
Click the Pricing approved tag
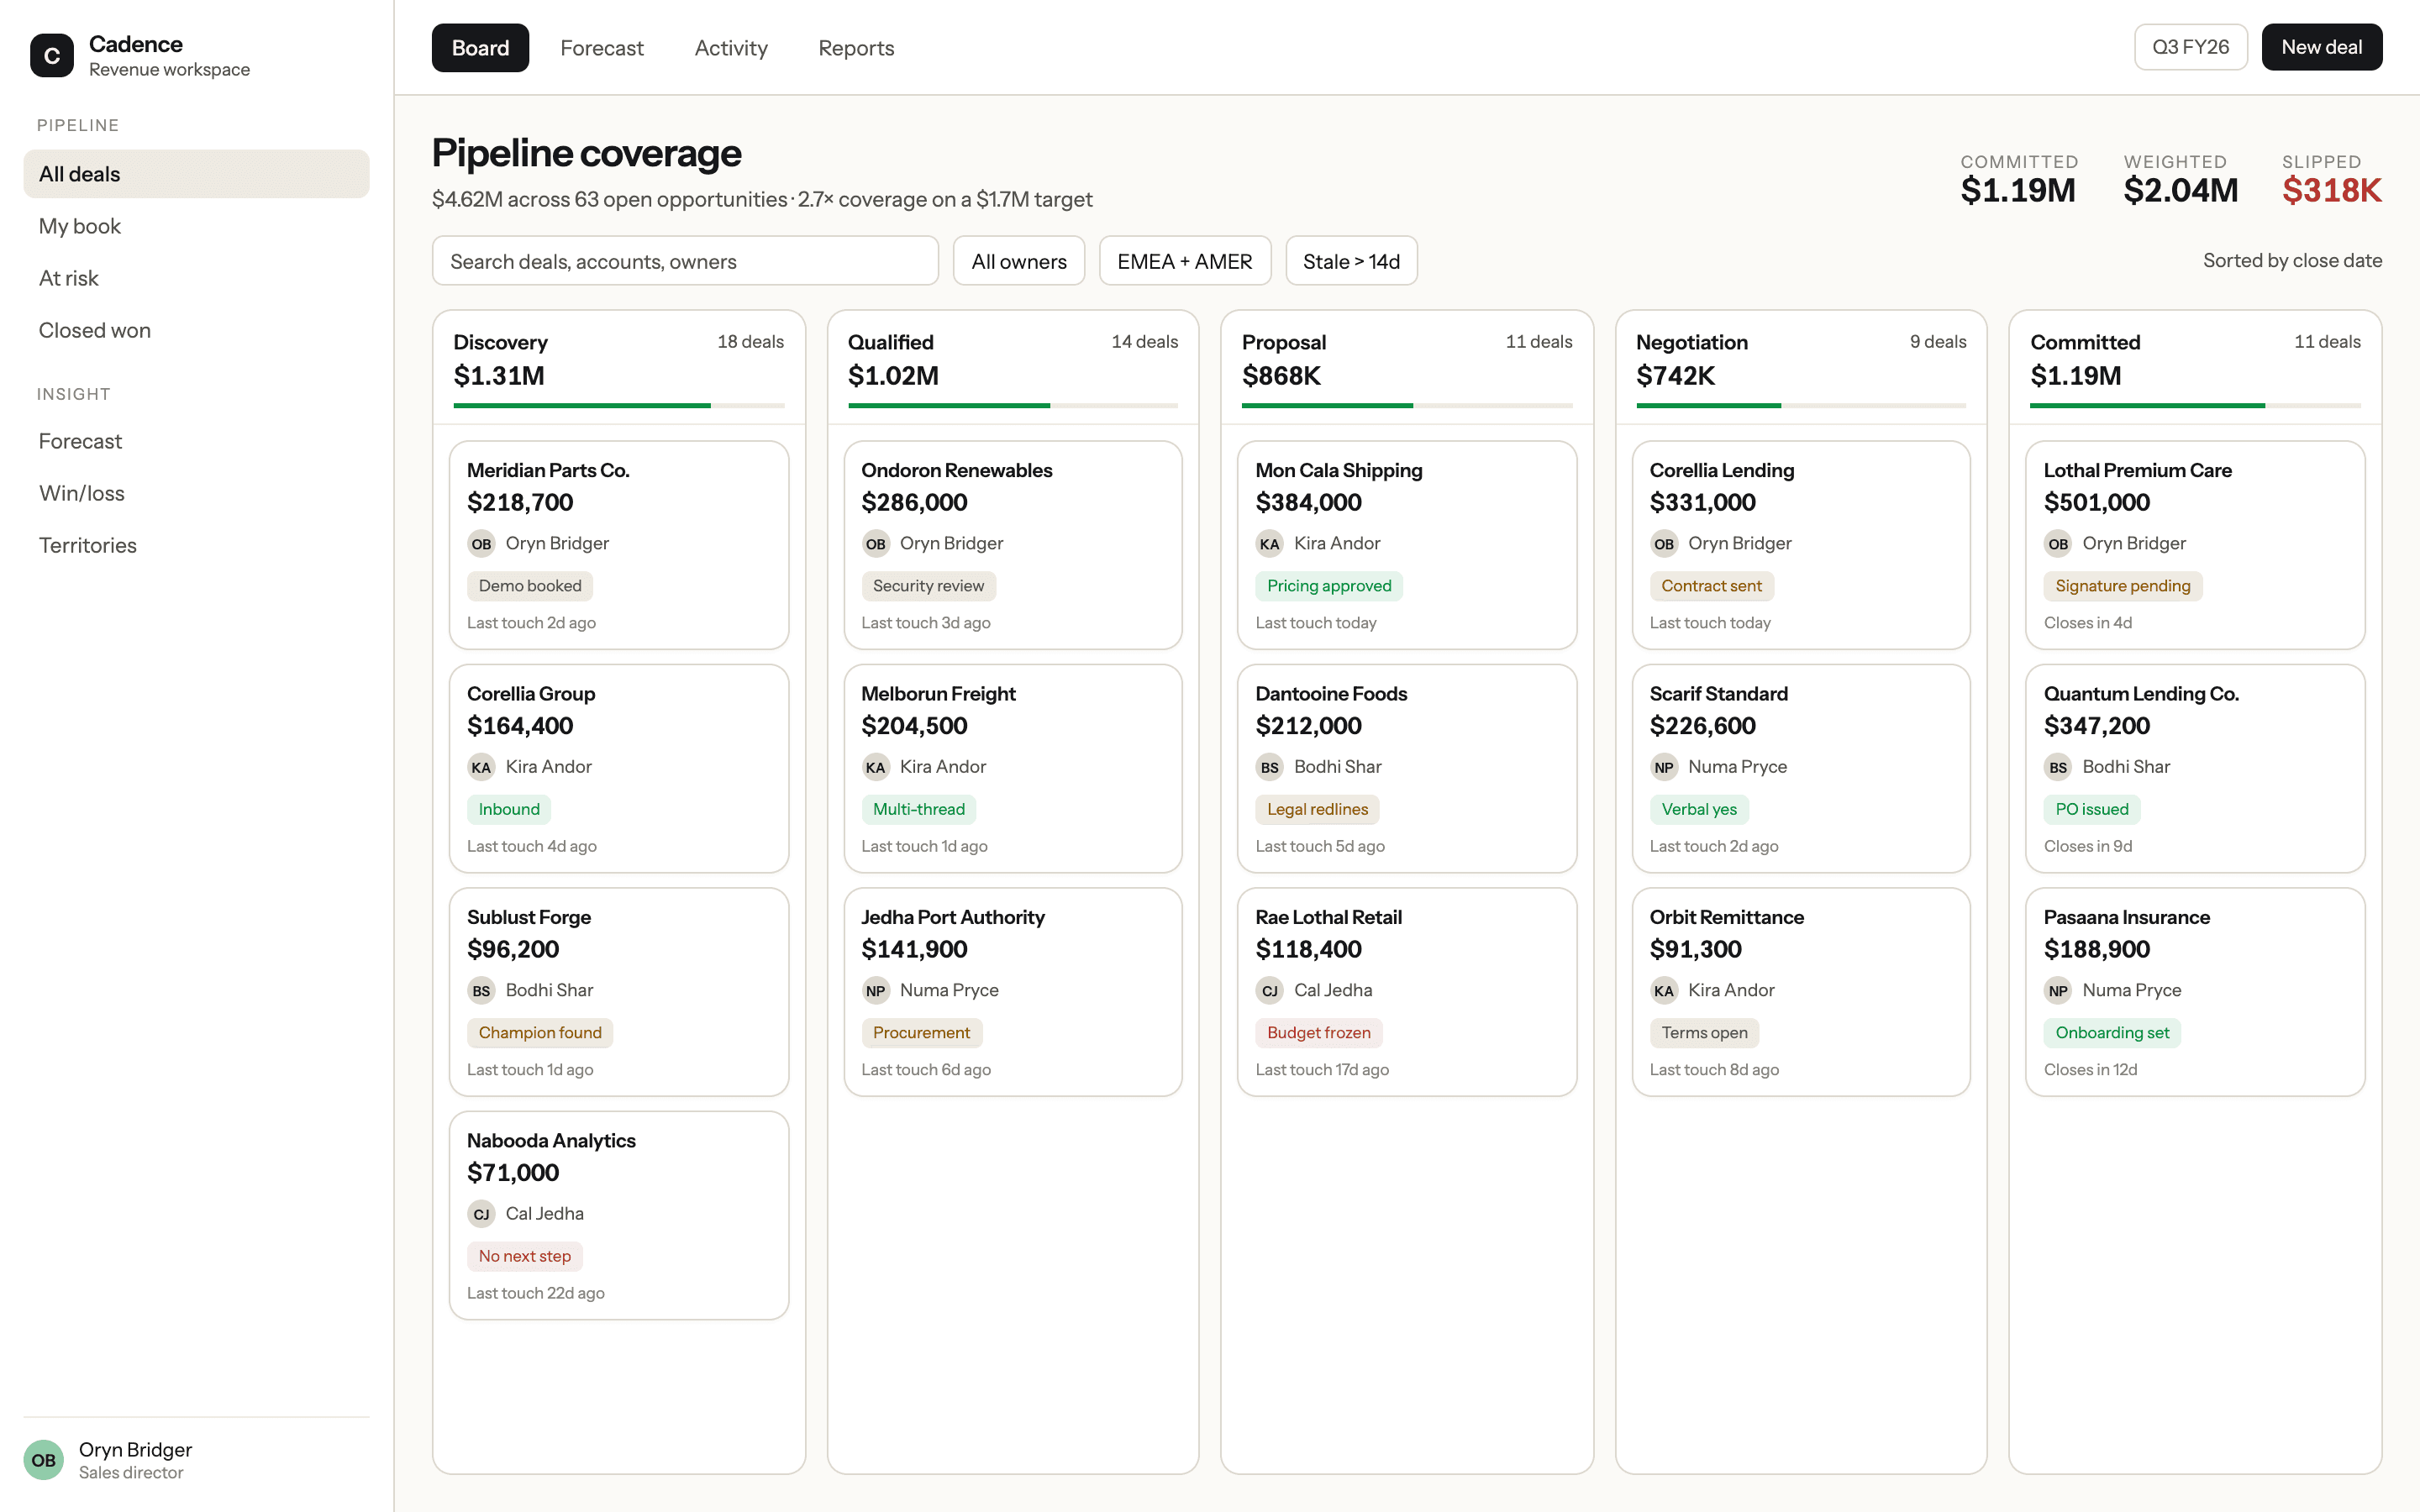tap(1329, 586)
